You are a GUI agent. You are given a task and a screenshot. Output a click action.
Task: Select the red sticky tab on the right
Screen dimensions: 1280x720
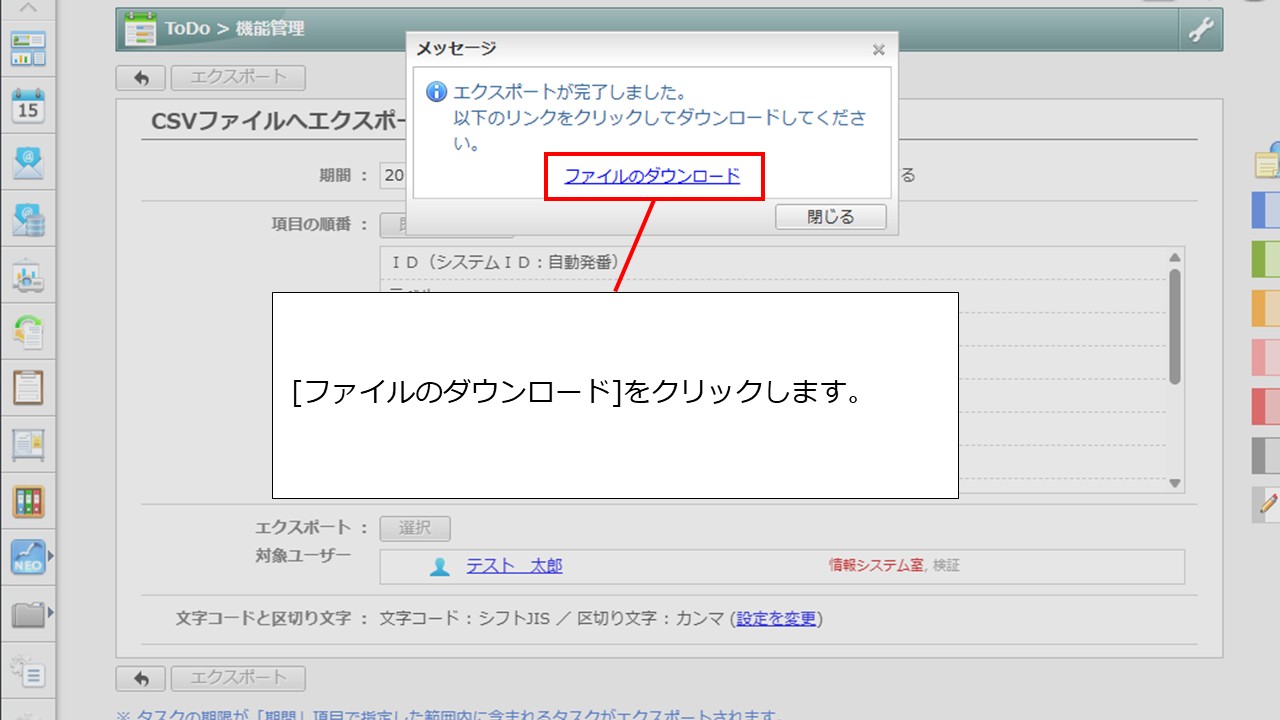tap(1267, 406)
